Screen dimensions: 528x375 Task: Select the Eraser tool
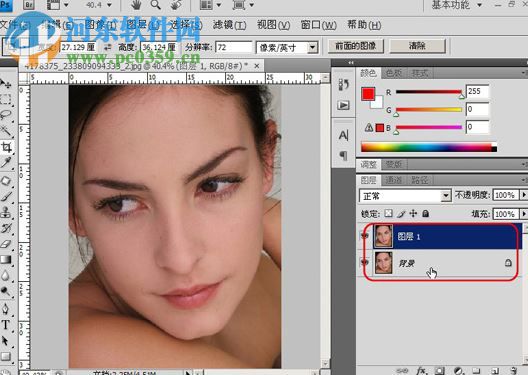tap(5, 244)
